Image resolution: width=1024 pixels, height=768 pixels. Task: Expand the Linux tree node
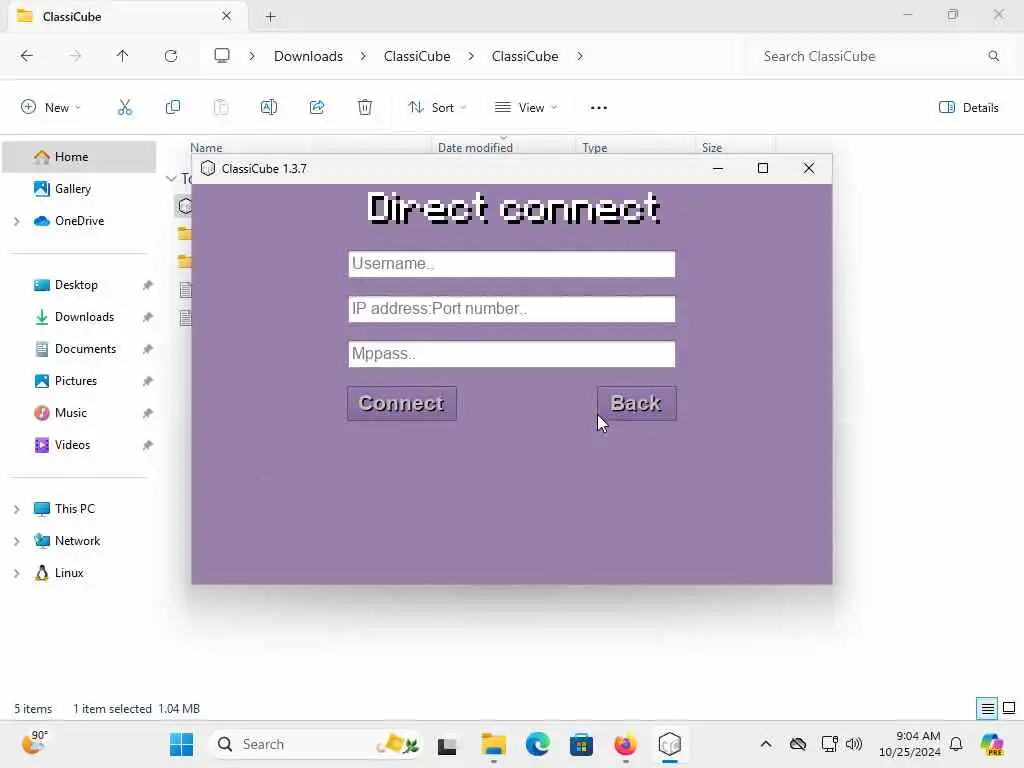17,573
